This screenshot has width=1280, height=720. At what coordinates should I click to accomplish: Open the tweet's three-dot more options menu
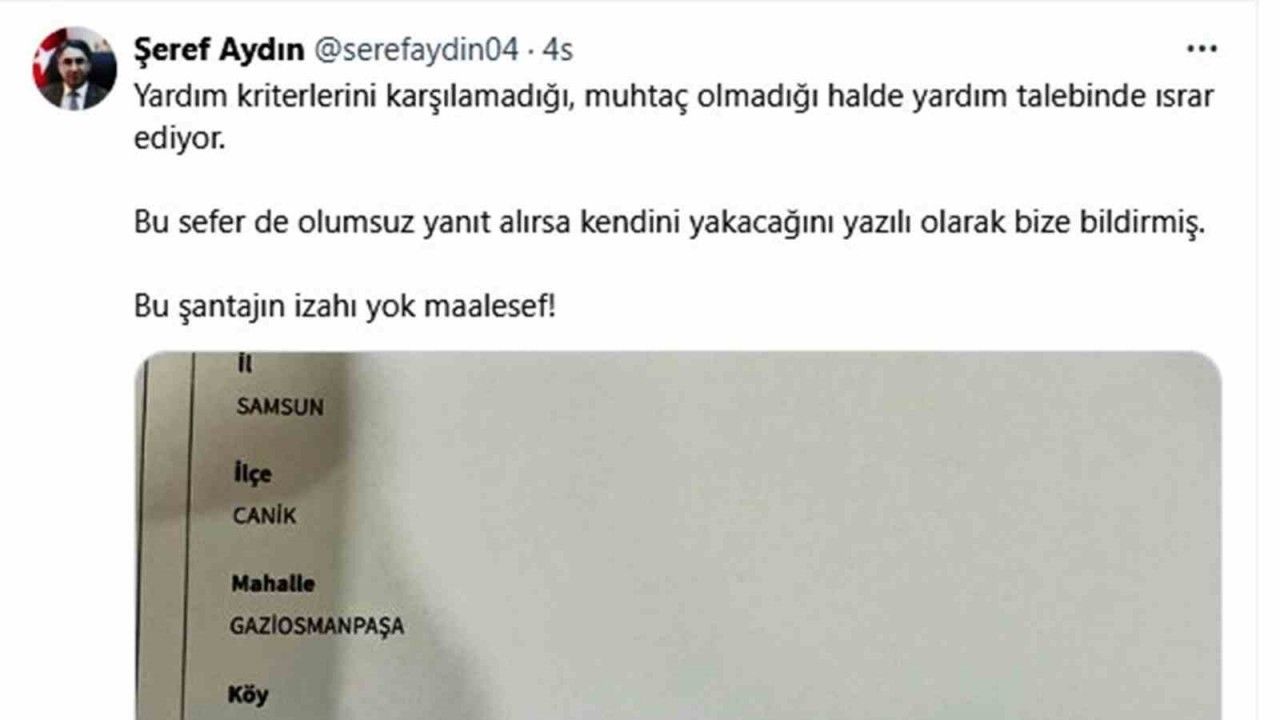click(x=1201, y=49)
